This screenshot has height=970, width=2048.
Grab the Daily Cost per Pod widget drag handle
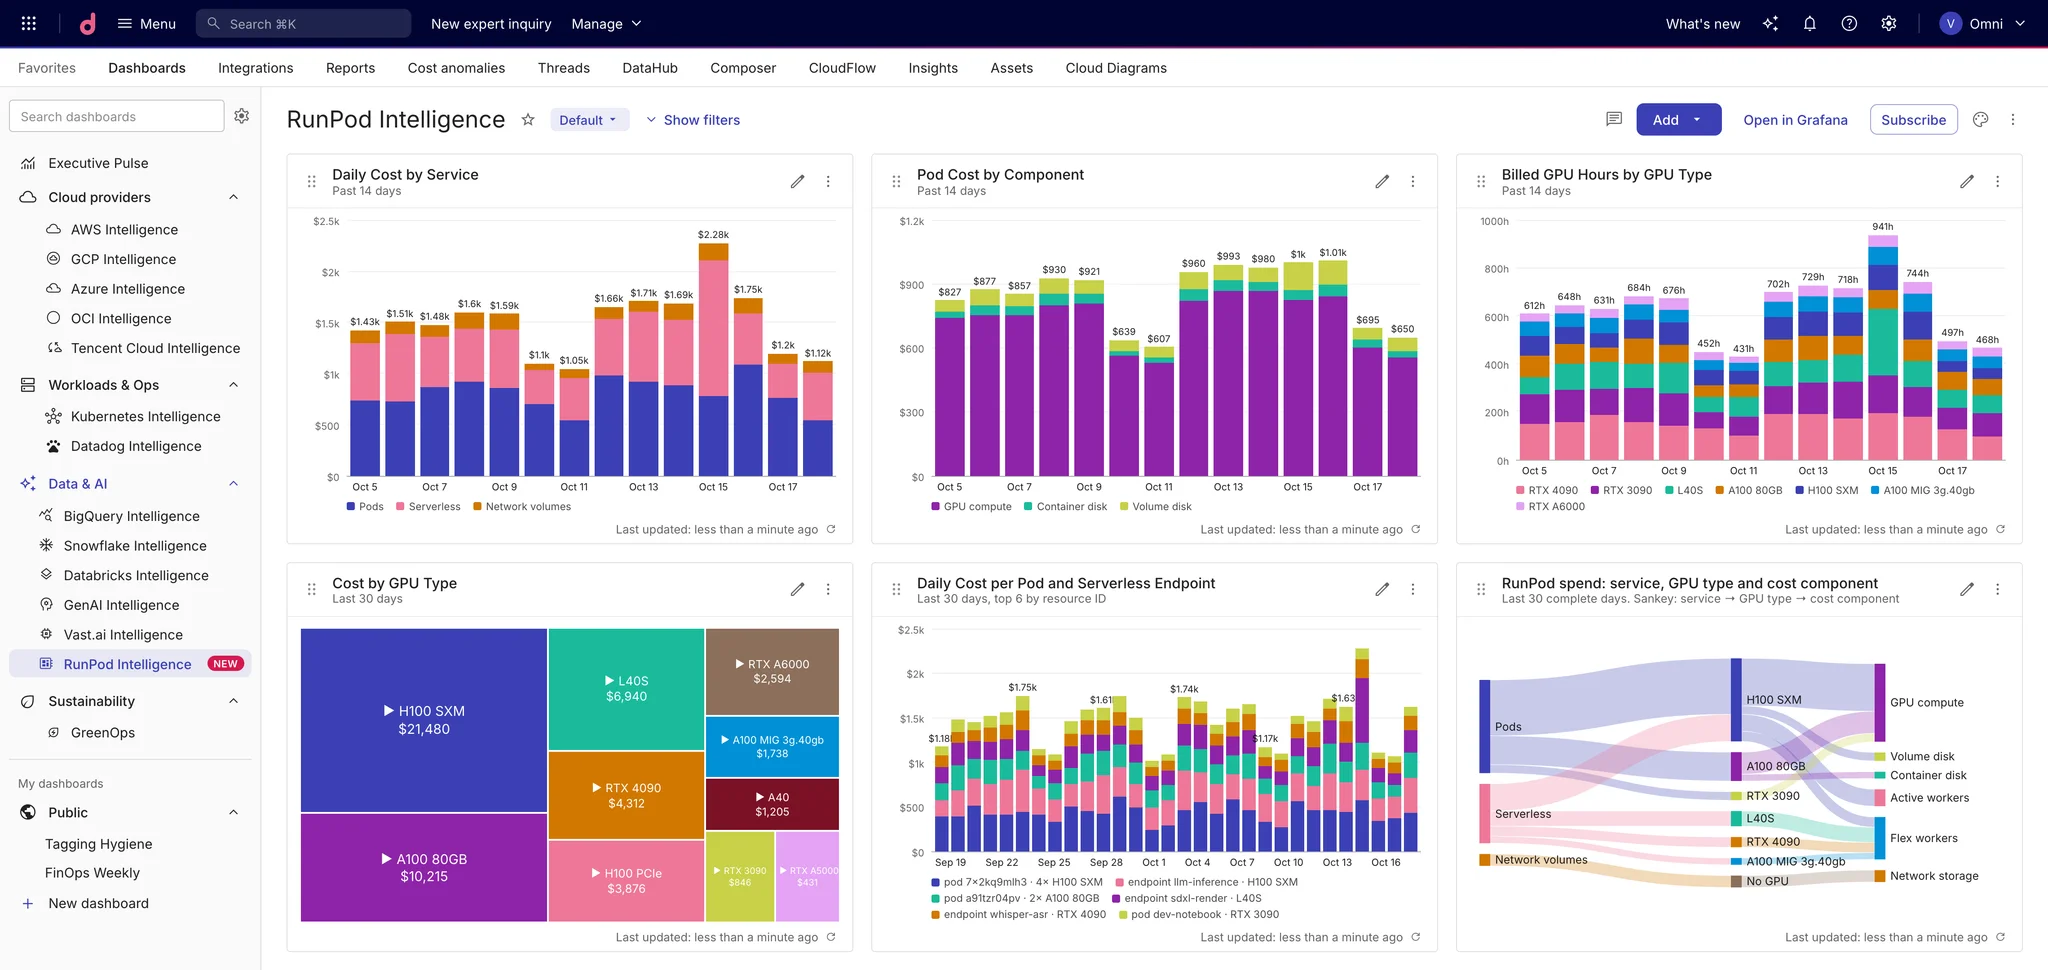[x=896, y=589]
